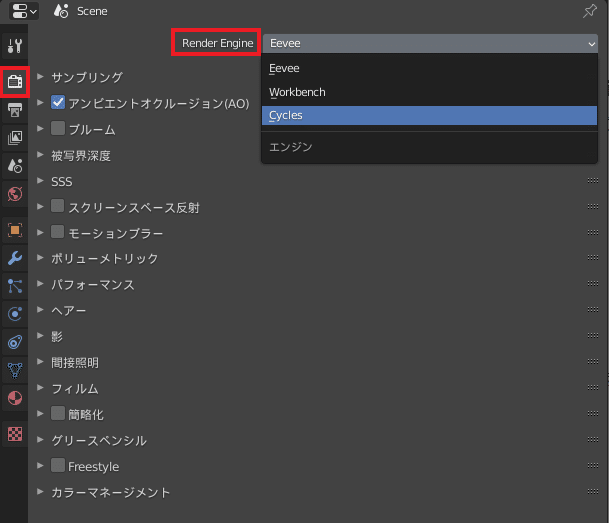Enable the Freestyle checkbox
609x523 pixels.
tap(58, 465)
